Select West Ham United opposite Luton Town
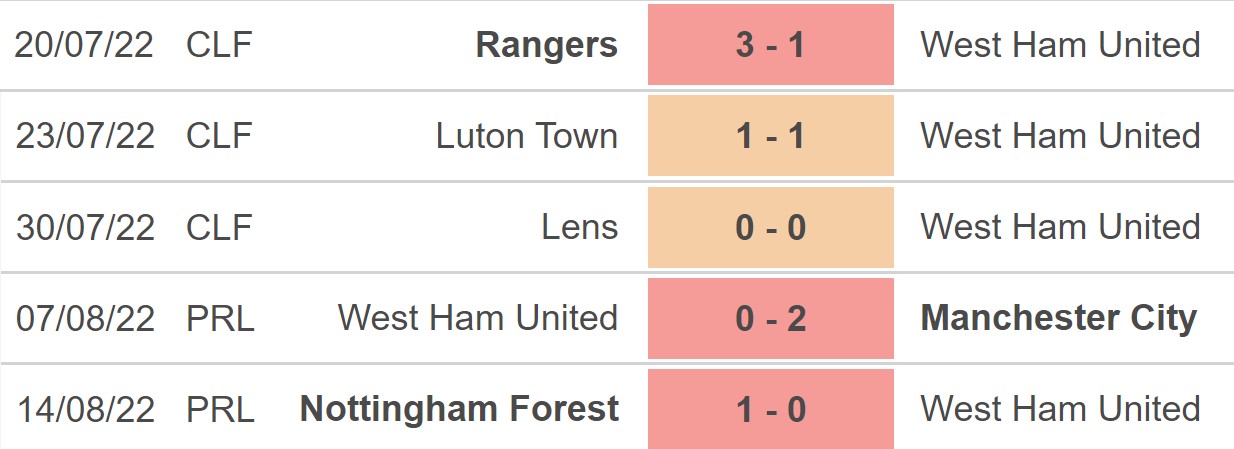 1060,136
